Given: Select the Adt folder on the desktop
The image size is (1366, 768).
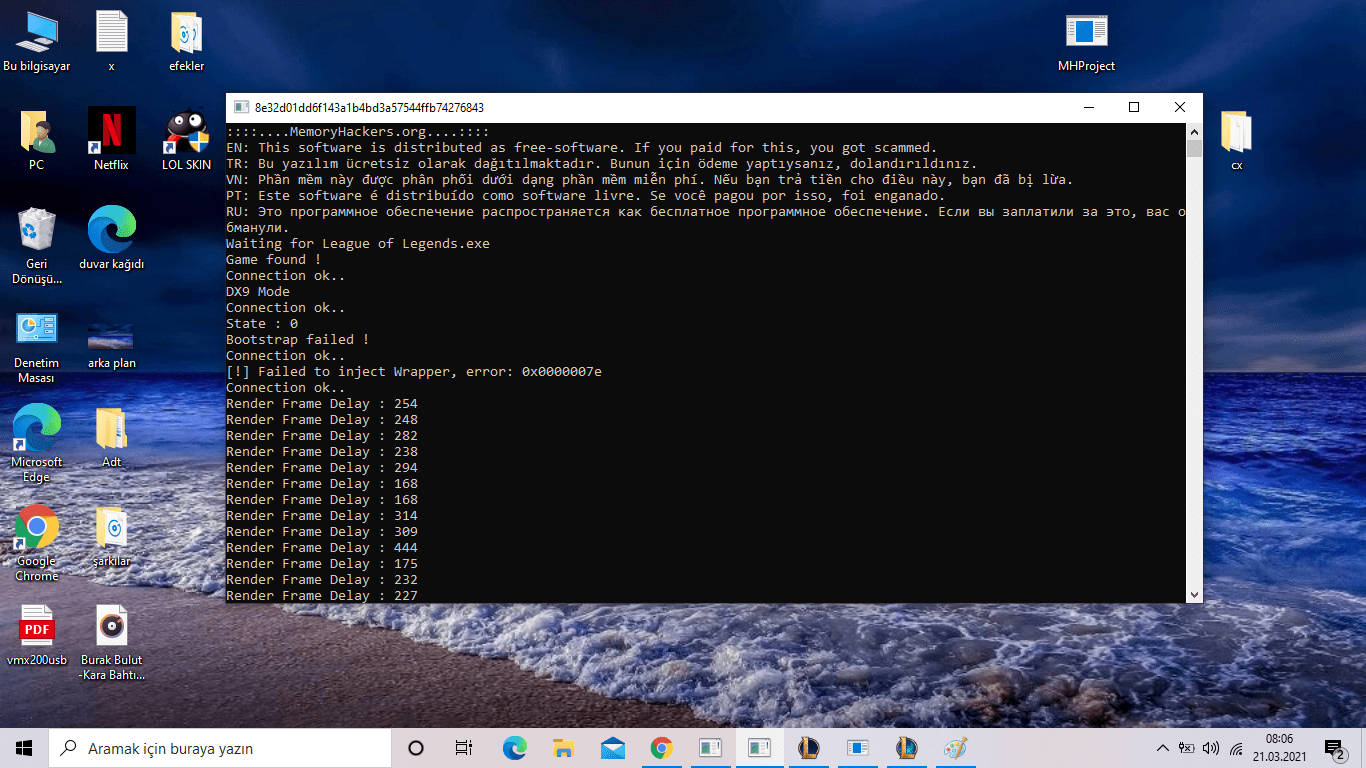Looking at the screenshot, I should coord(112,437).
